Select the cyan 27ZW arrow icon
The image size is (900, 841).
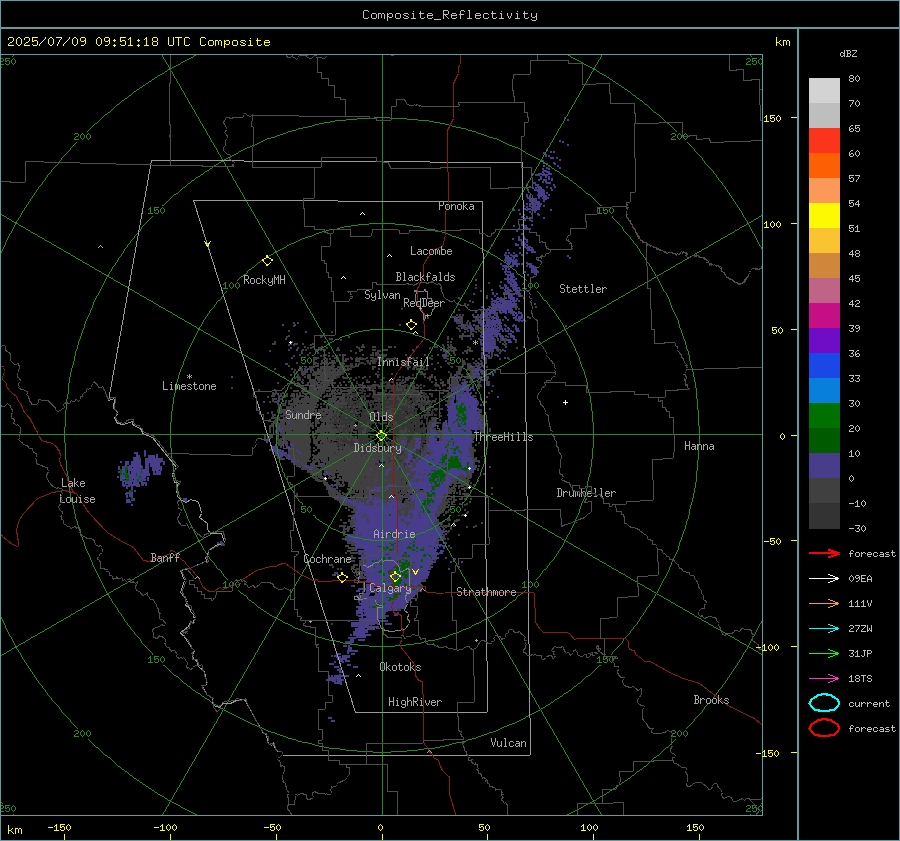pos(824,629)
